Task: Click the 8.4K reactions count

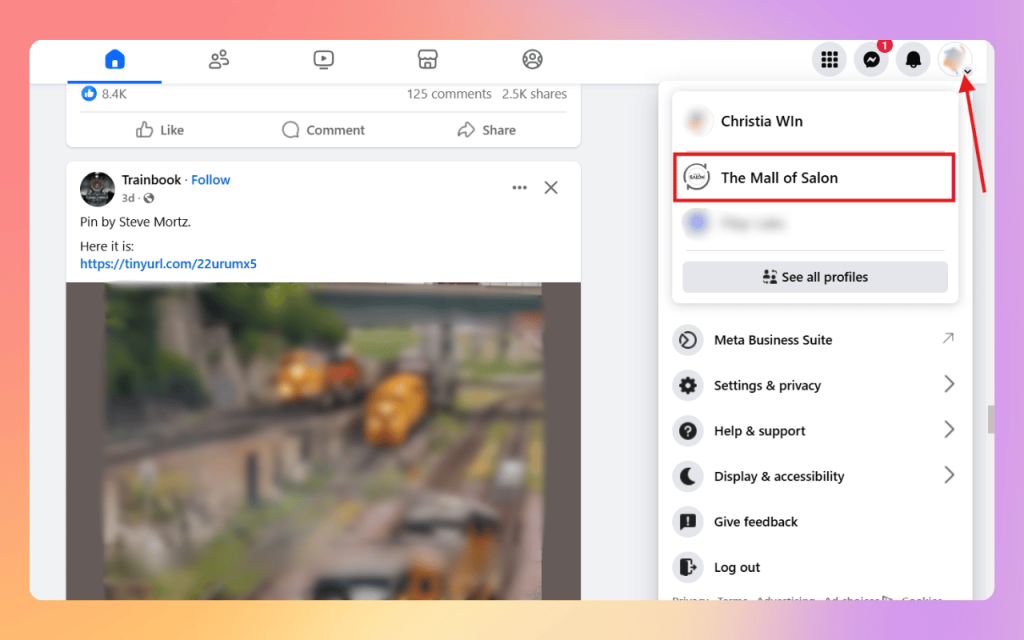Action: click(x=114, y=94)
